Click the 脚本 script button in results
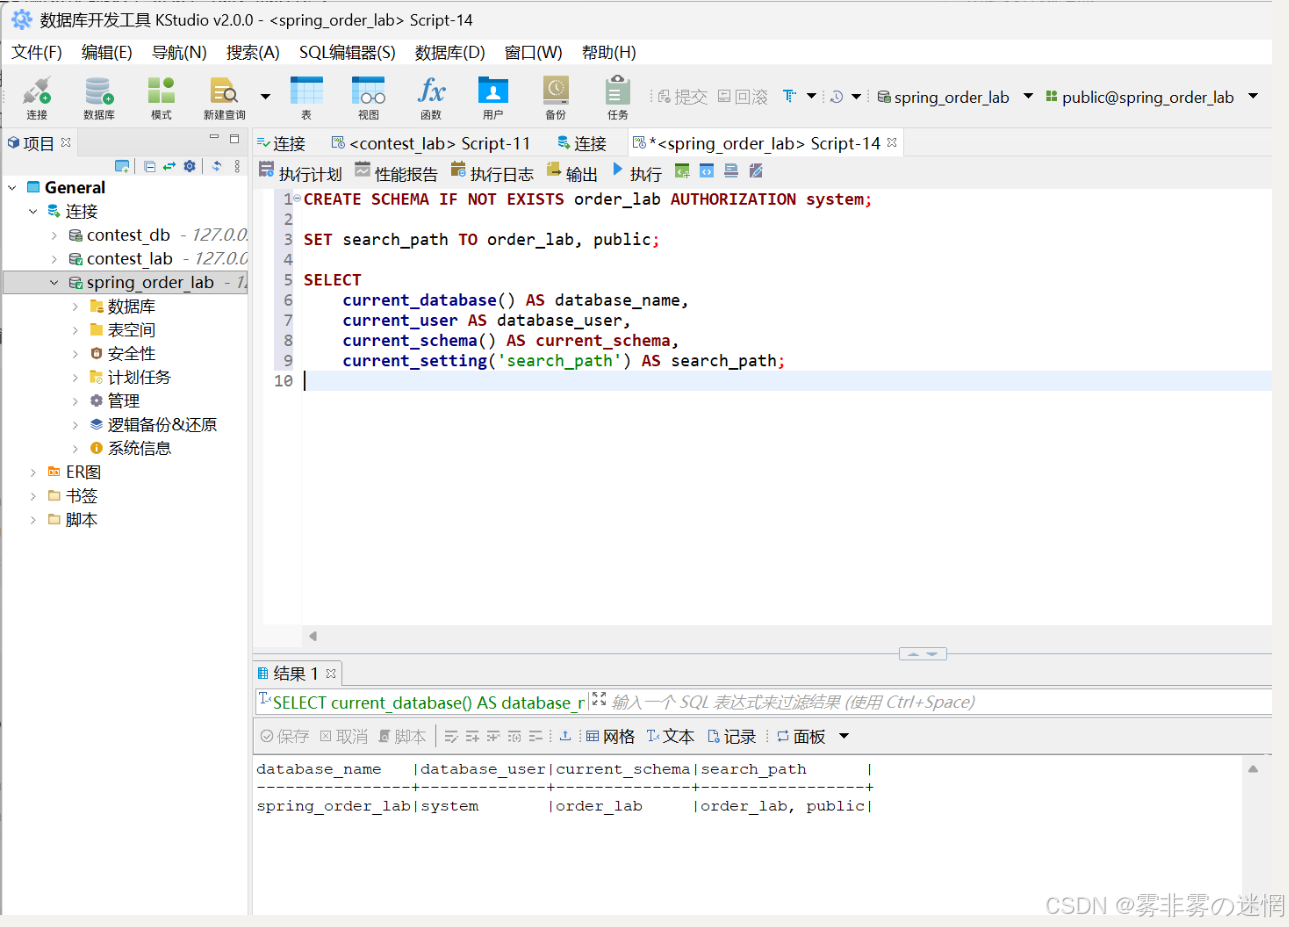Screen dimensions: 1289x927 (402, 736)
